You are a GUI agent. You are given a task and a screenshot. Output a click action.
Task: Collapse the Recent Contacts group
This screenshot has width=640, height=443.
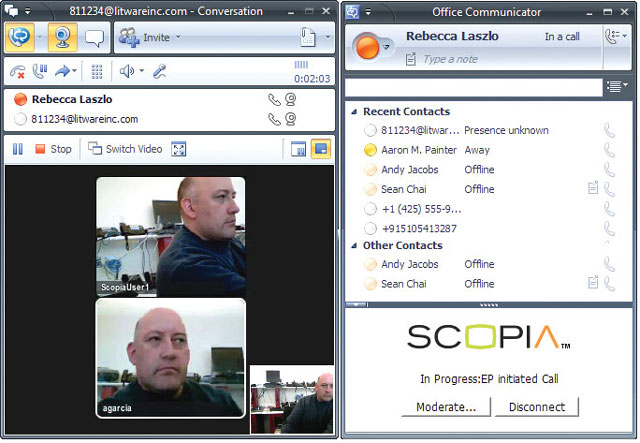click(x=354, y=111)
